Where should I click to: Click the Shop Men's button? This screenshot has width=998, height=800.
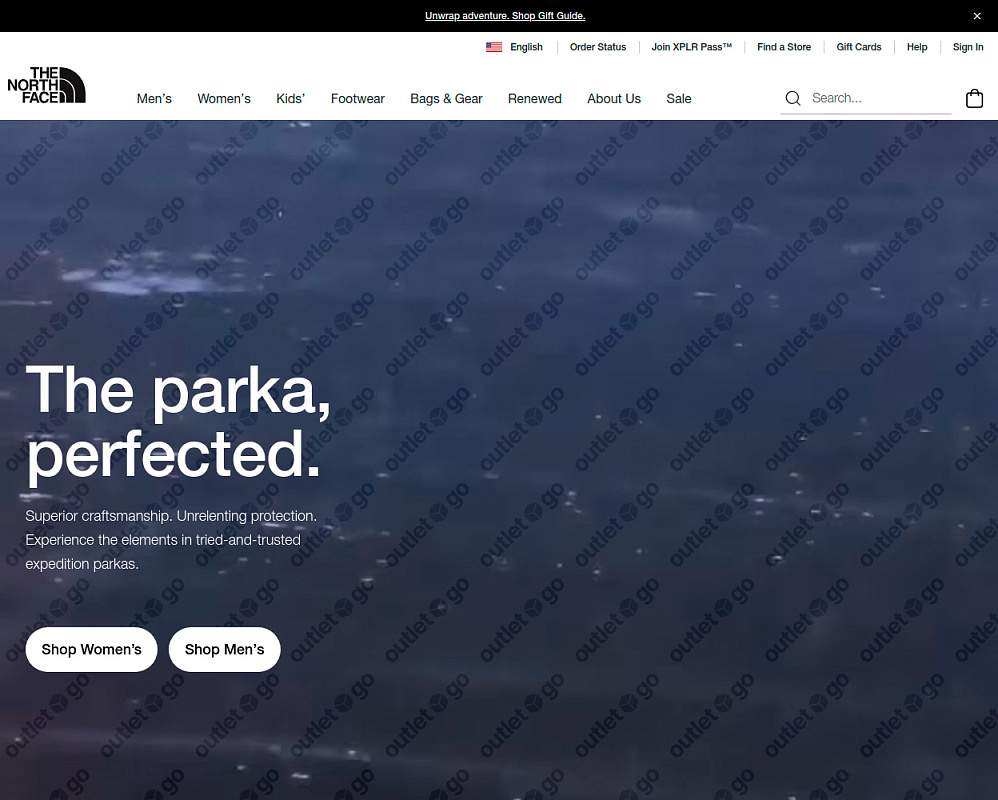point(225,649)
